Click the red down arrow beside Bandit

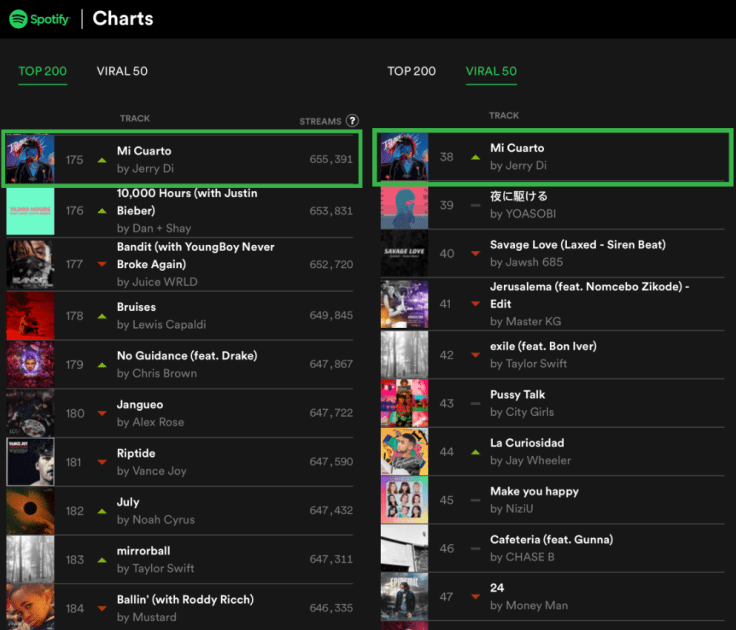[102, 264]
